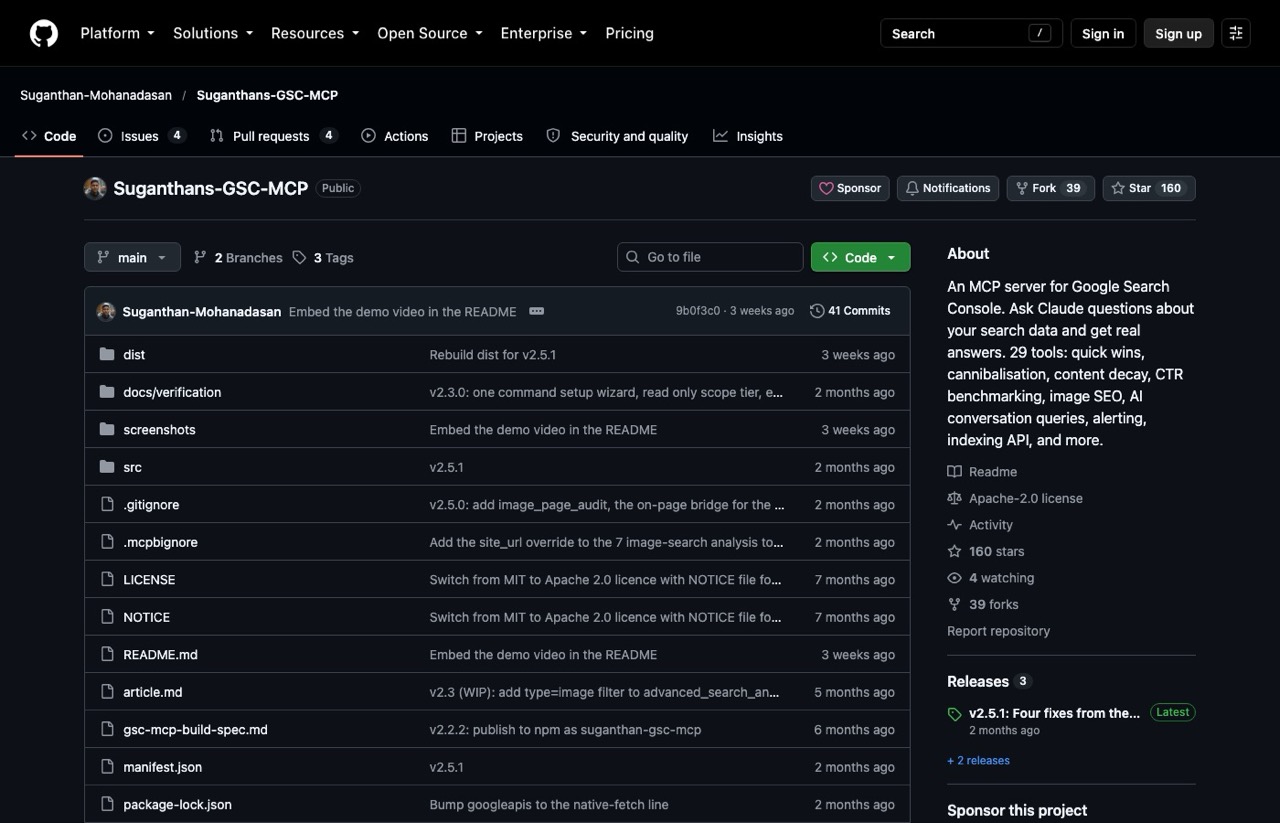Expand the Platform menu
Image resolution: width=1280 pixels, height=823 pixels.
(117, 33)
